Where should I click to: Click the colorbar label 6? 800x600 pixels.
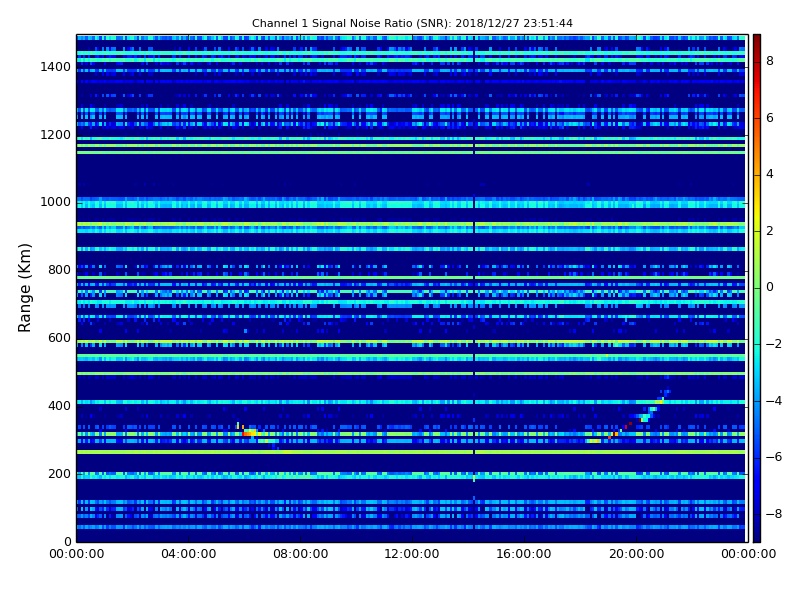770,118
